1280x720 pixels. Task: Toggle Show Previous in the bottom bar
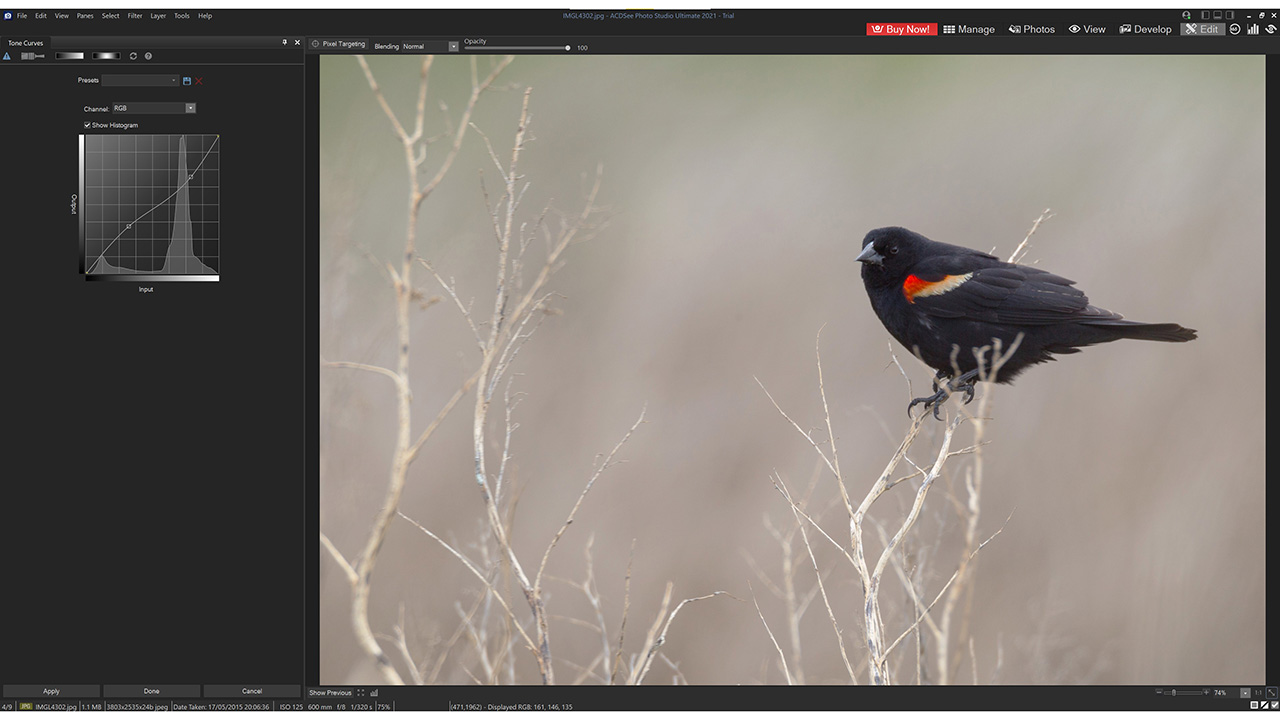coord(330,691)
